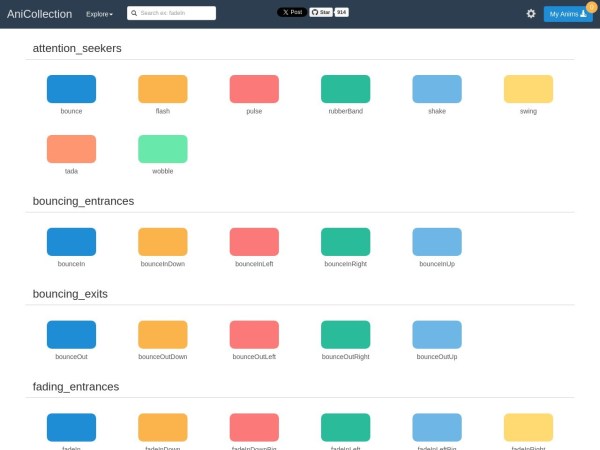Pick the swing animation tile

[528, 89]
